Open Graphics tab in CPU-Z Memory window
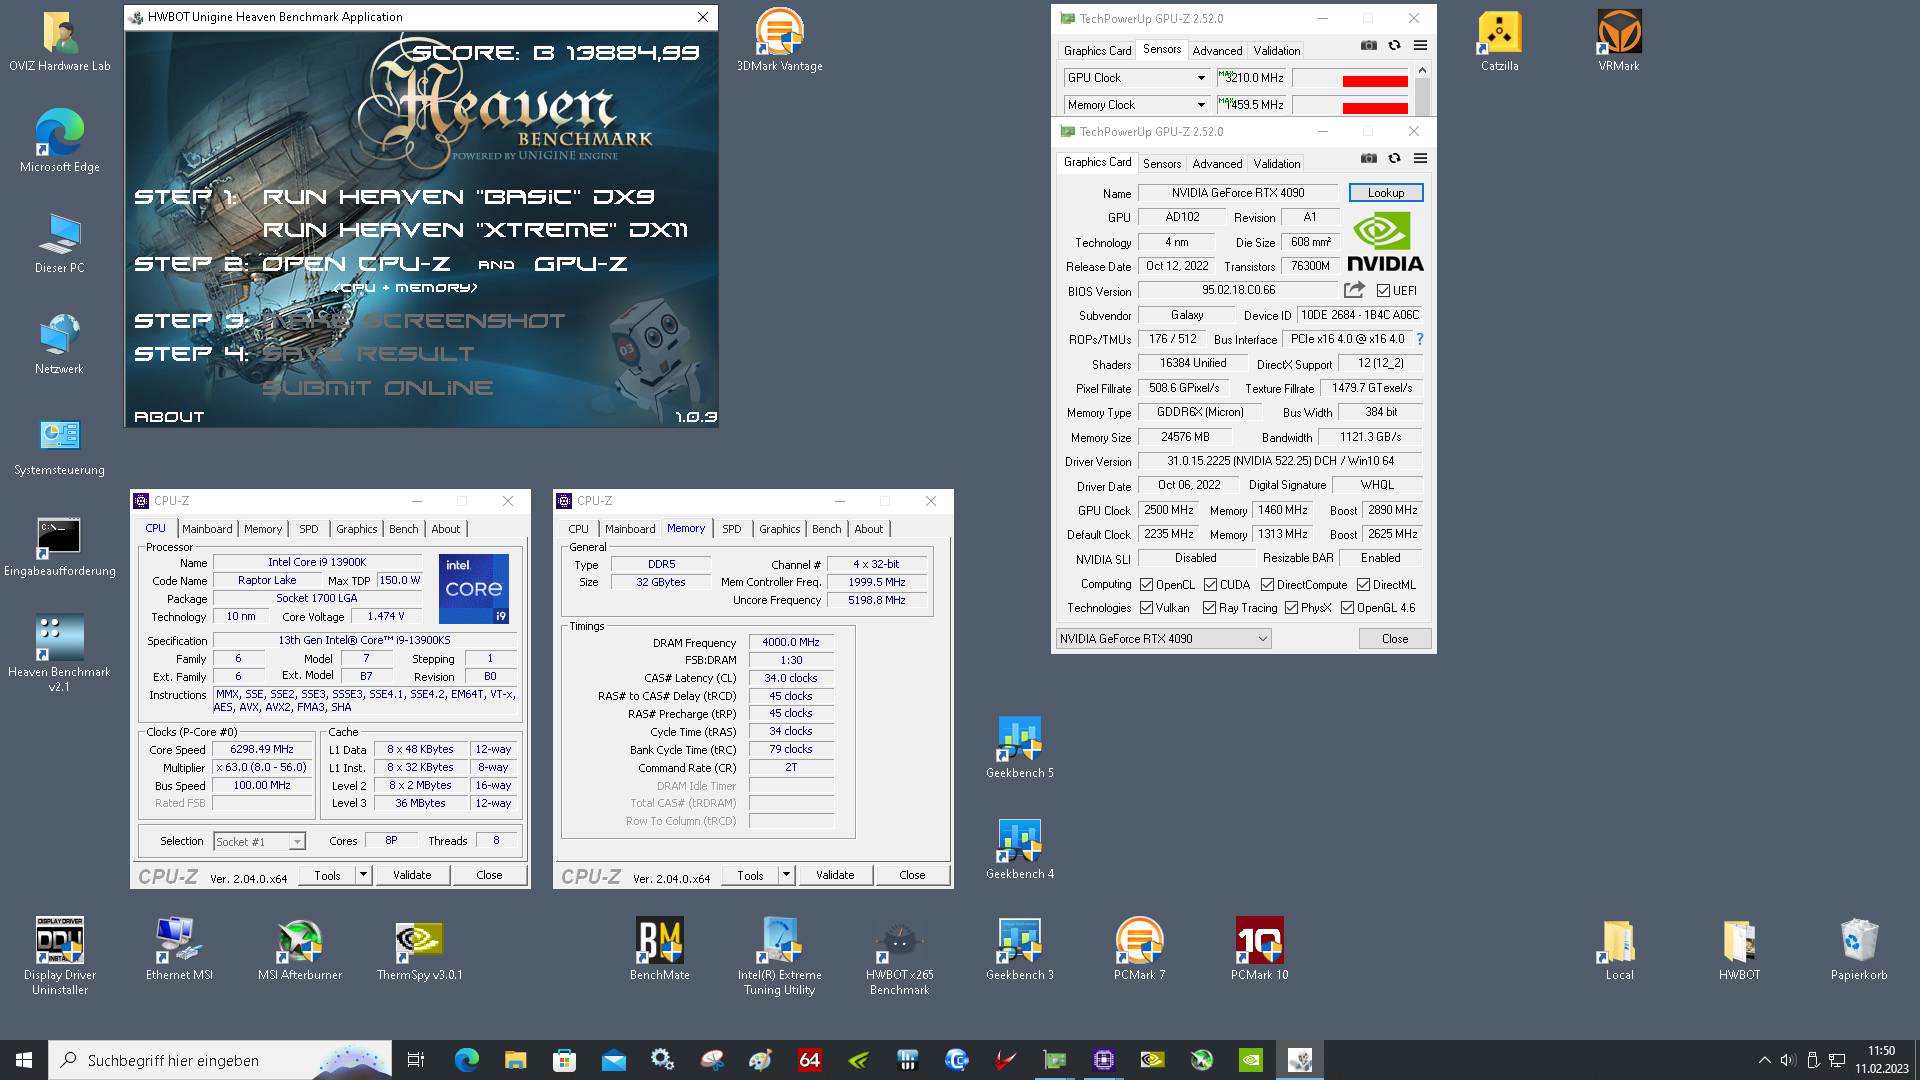 click(779, 529)
